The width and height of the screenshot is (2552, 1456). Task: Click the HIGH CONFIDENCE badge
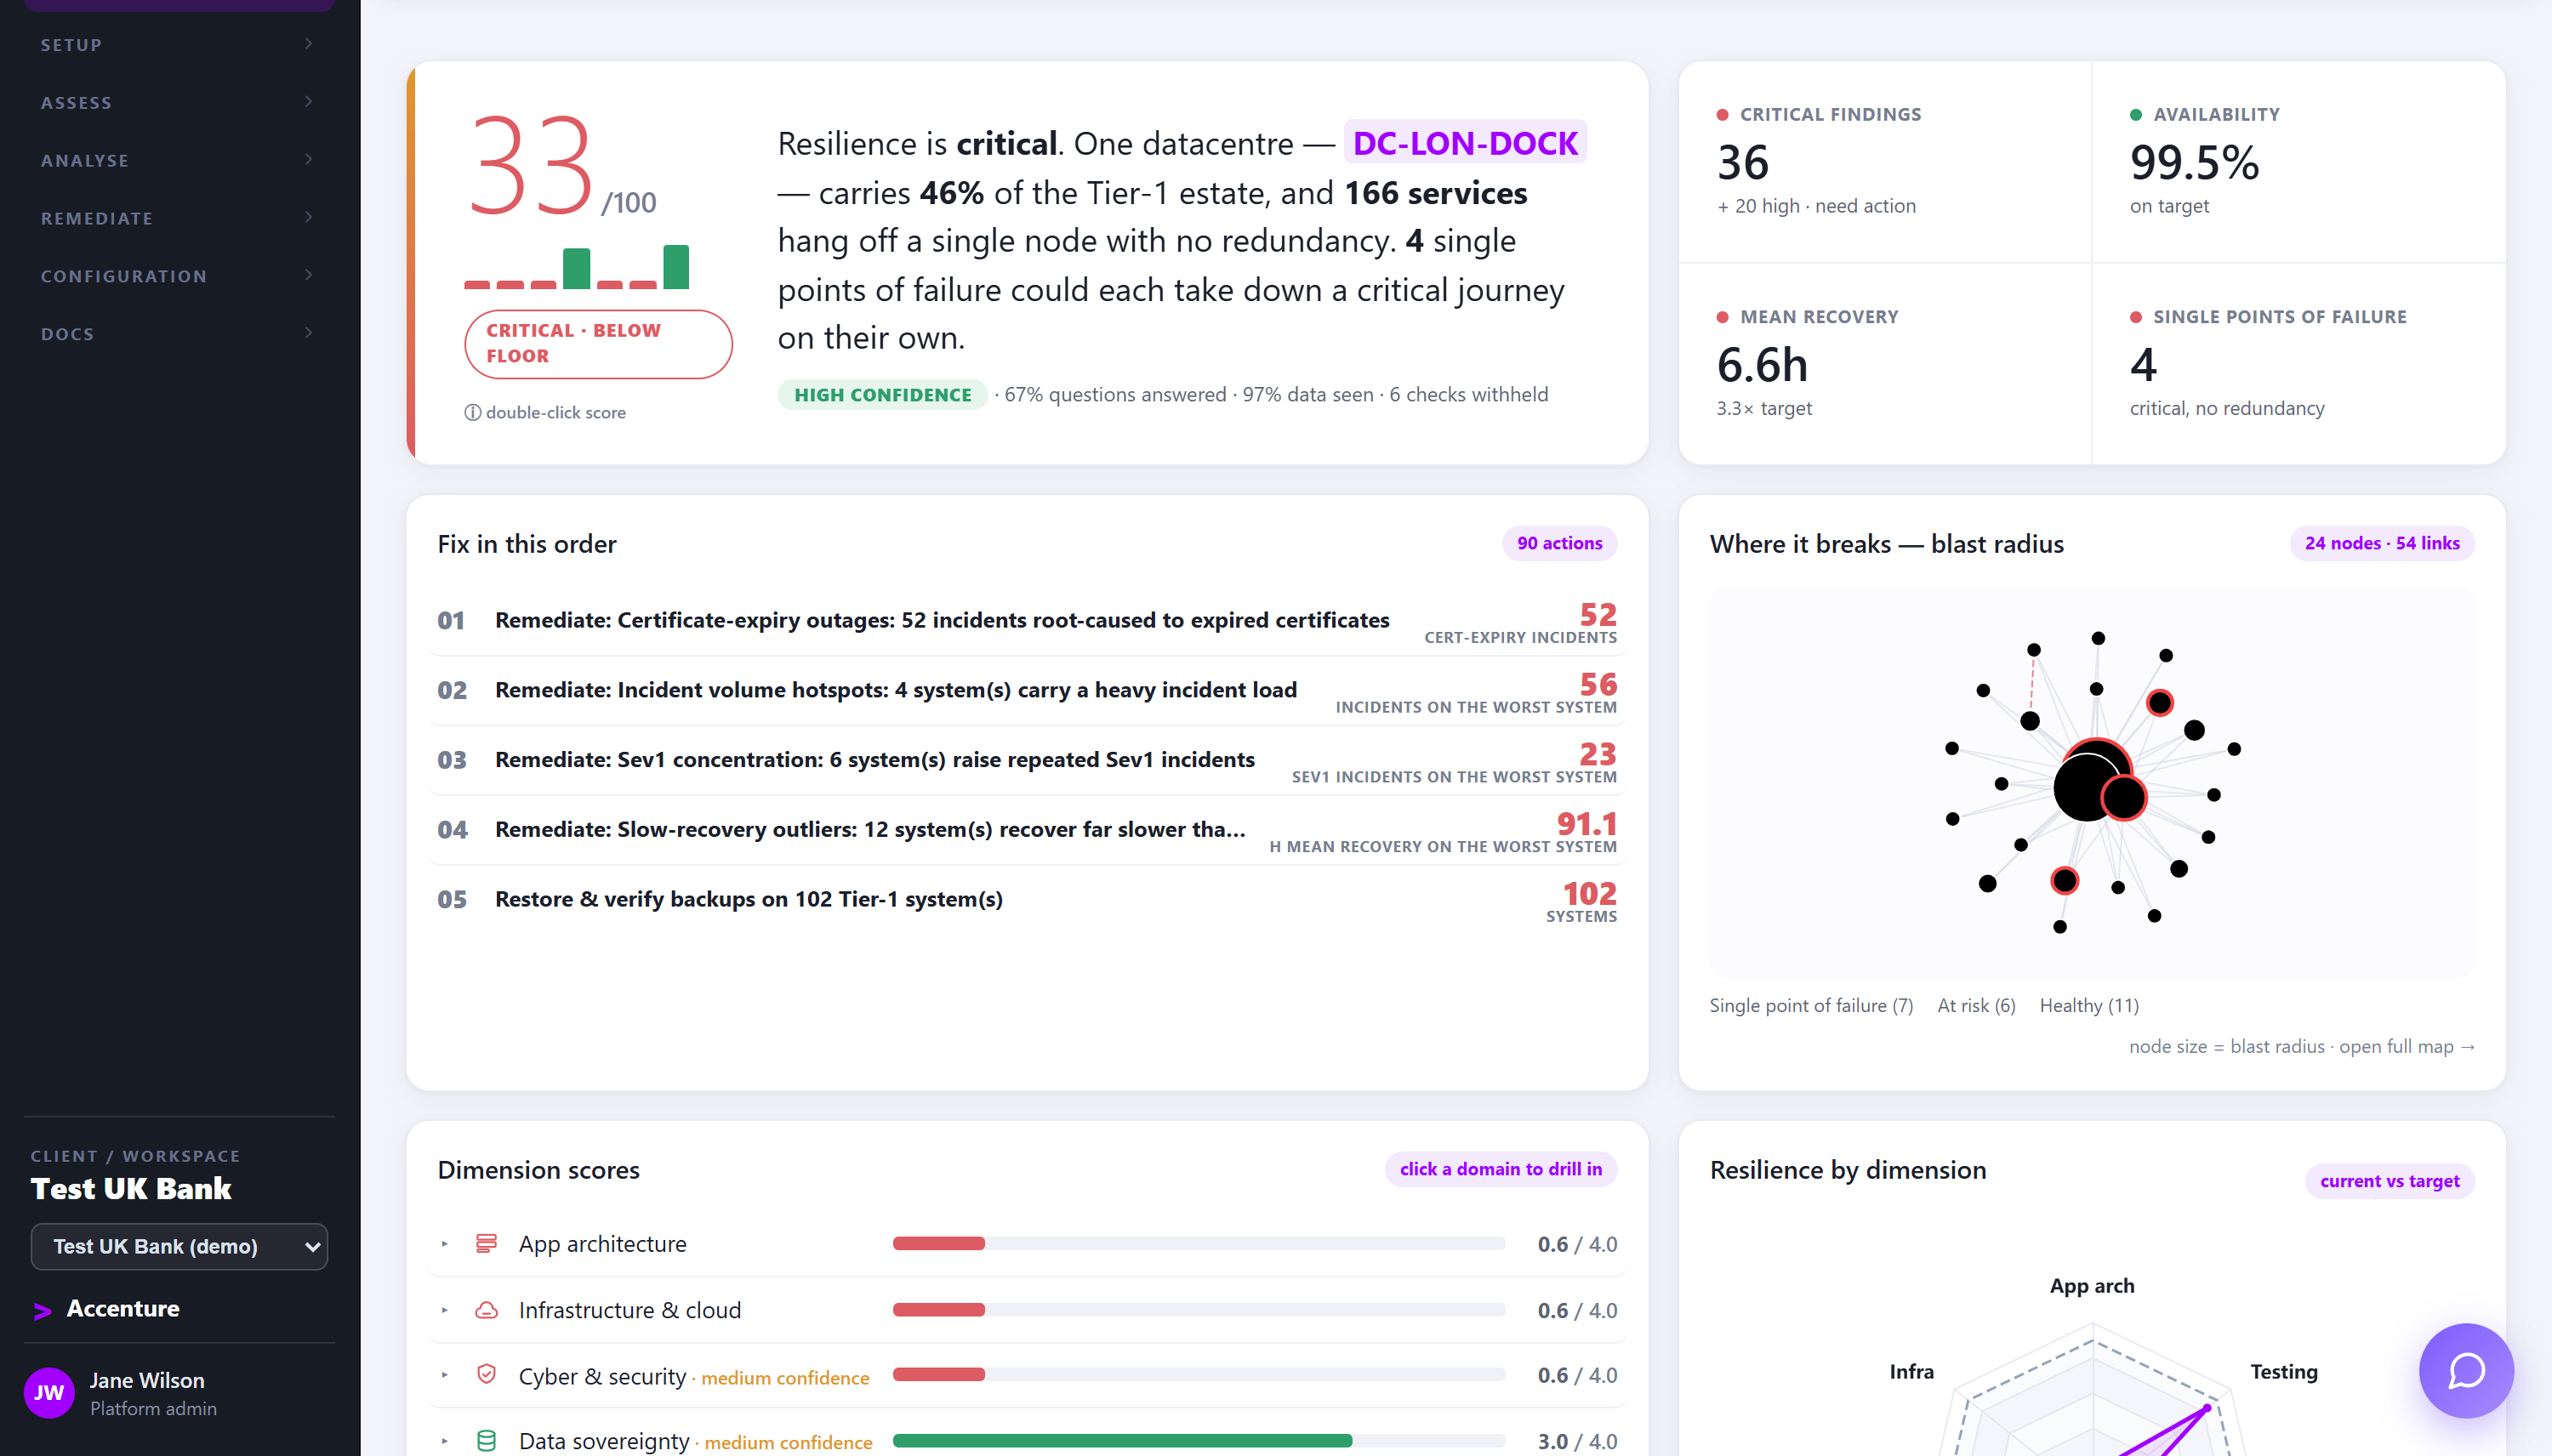click(882, 394)
